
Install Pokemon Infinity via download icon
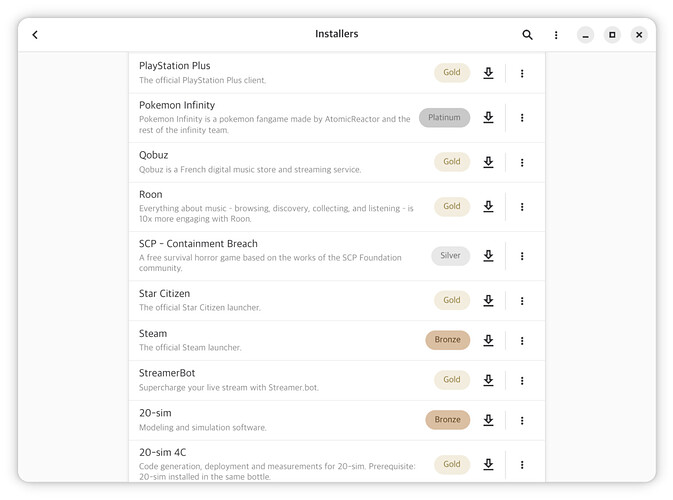point(488,118)
